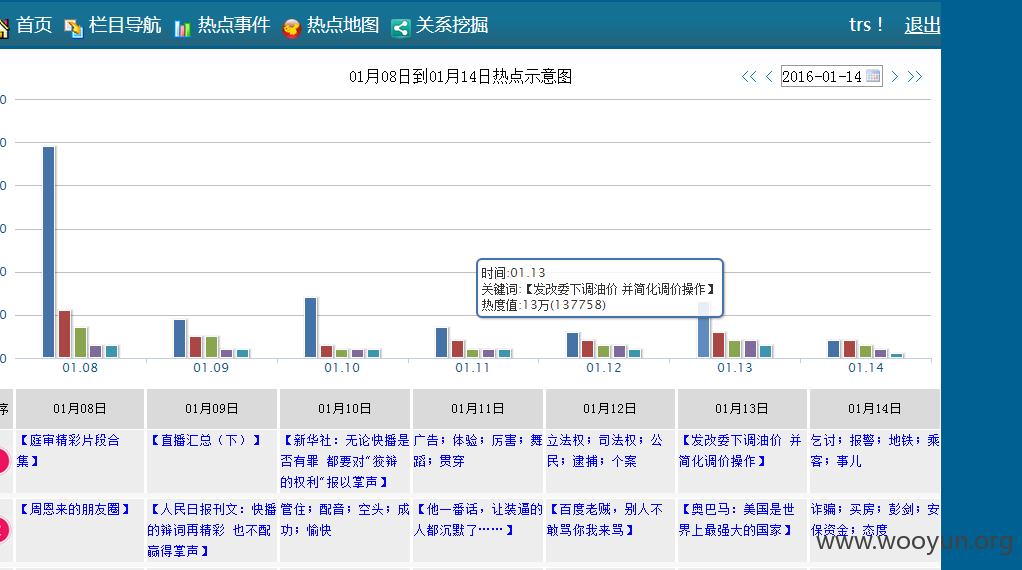
Task: Open keywords link 管住；配音；空头
Action: (345, 520)
